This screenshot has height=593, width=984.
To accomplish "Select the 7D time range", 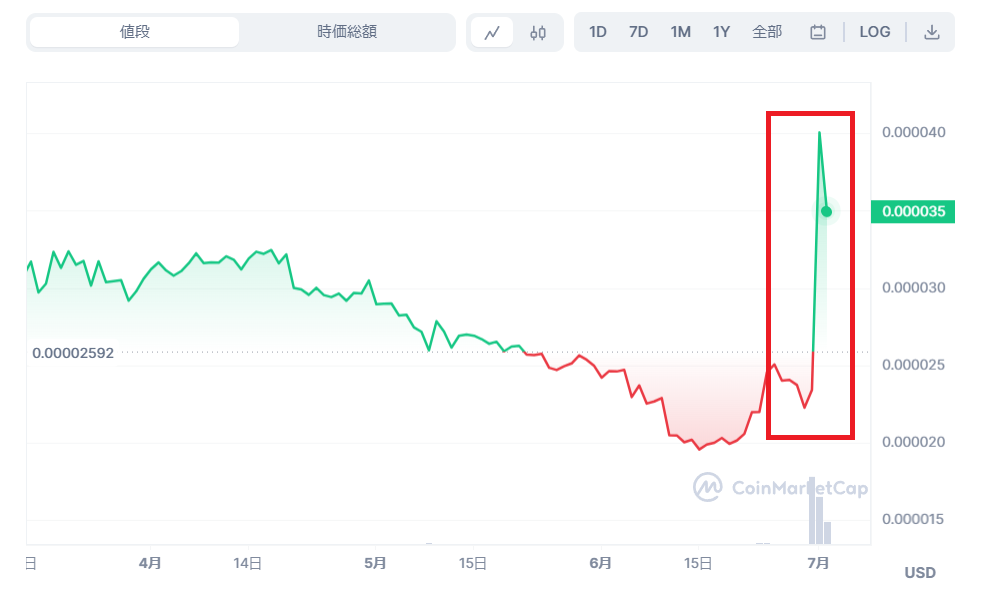I will (638, 31).
